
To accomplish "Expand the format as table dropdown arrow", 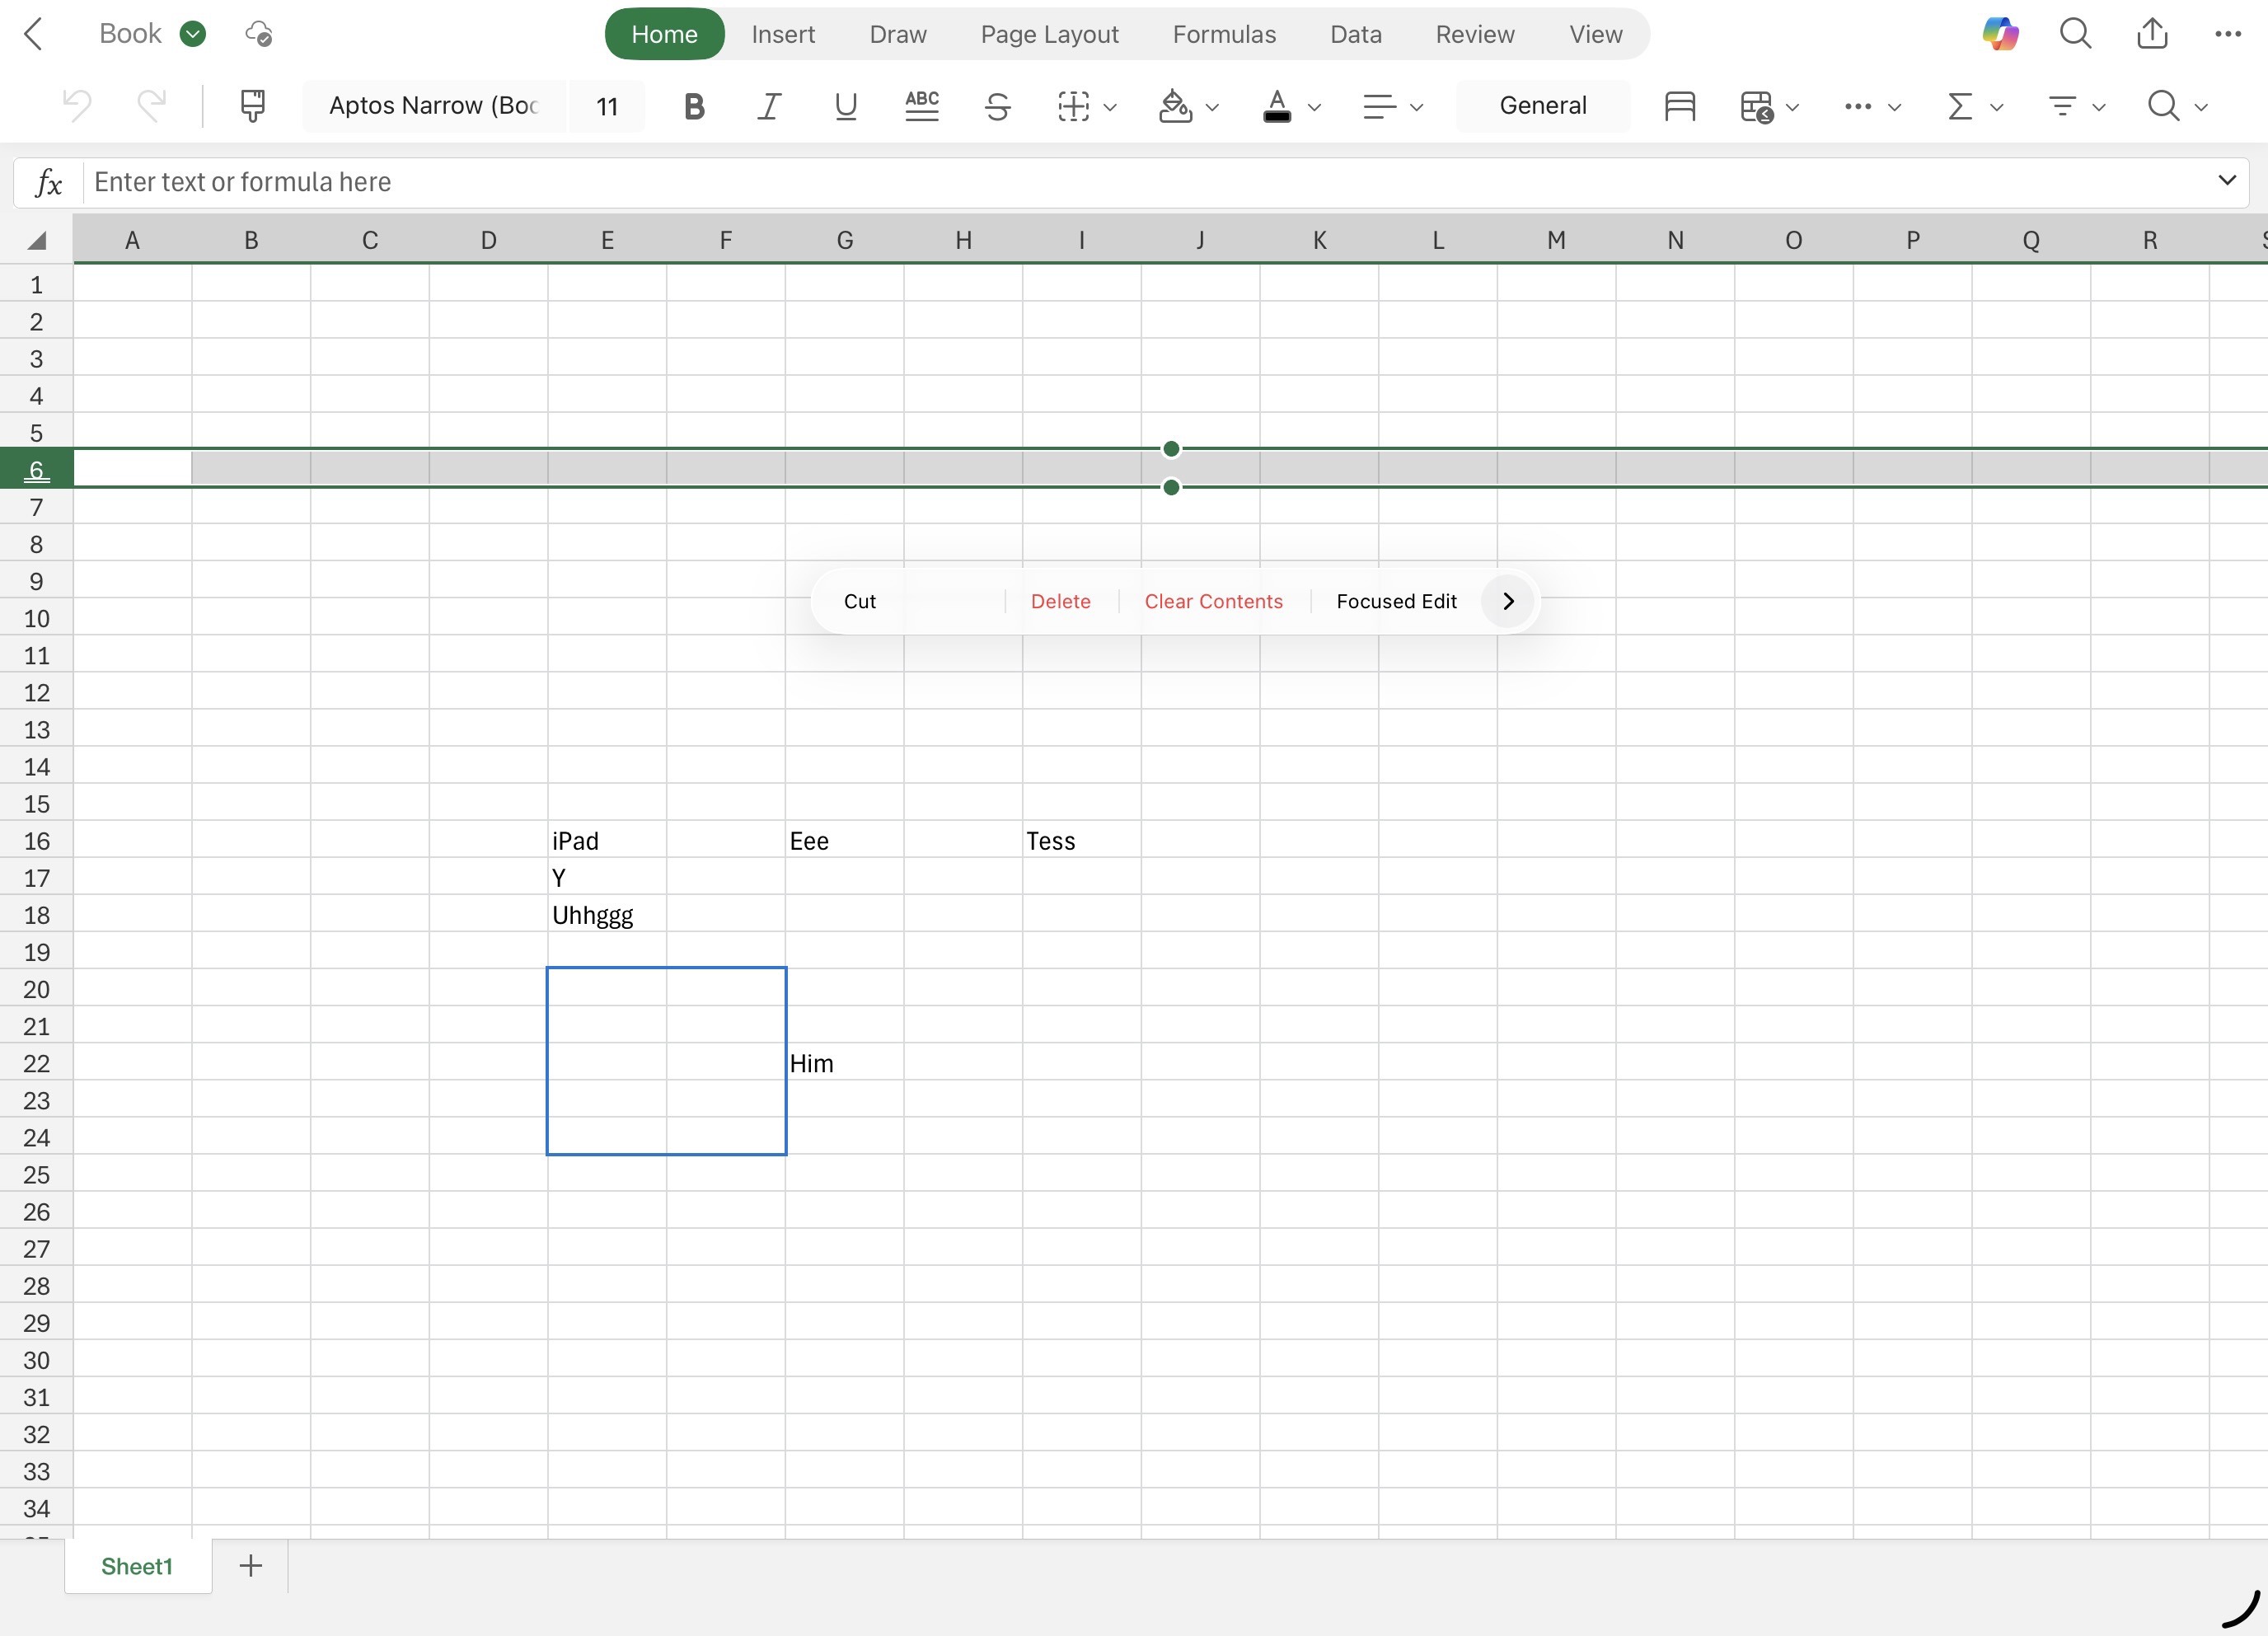I will point(1792,107).
